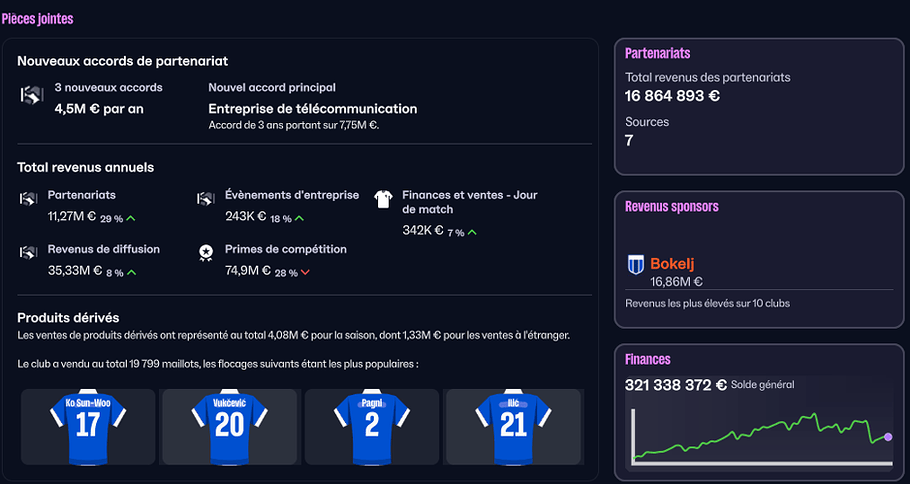Select the Pagni number 2 jersey
This screenshot has height=484, width=910.
tap(371, 427)
